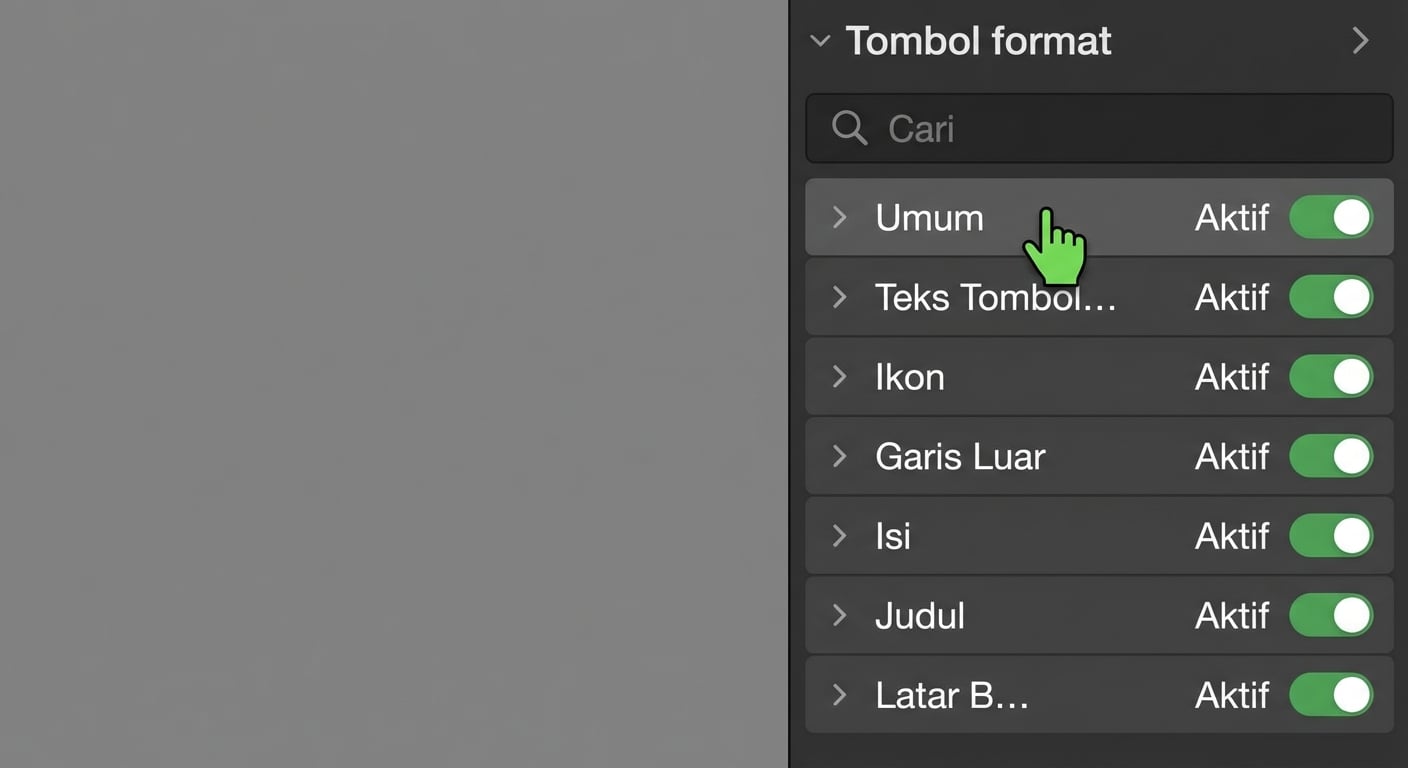
Task: Click the magnifying glass search icon
Action: point(849,128)
